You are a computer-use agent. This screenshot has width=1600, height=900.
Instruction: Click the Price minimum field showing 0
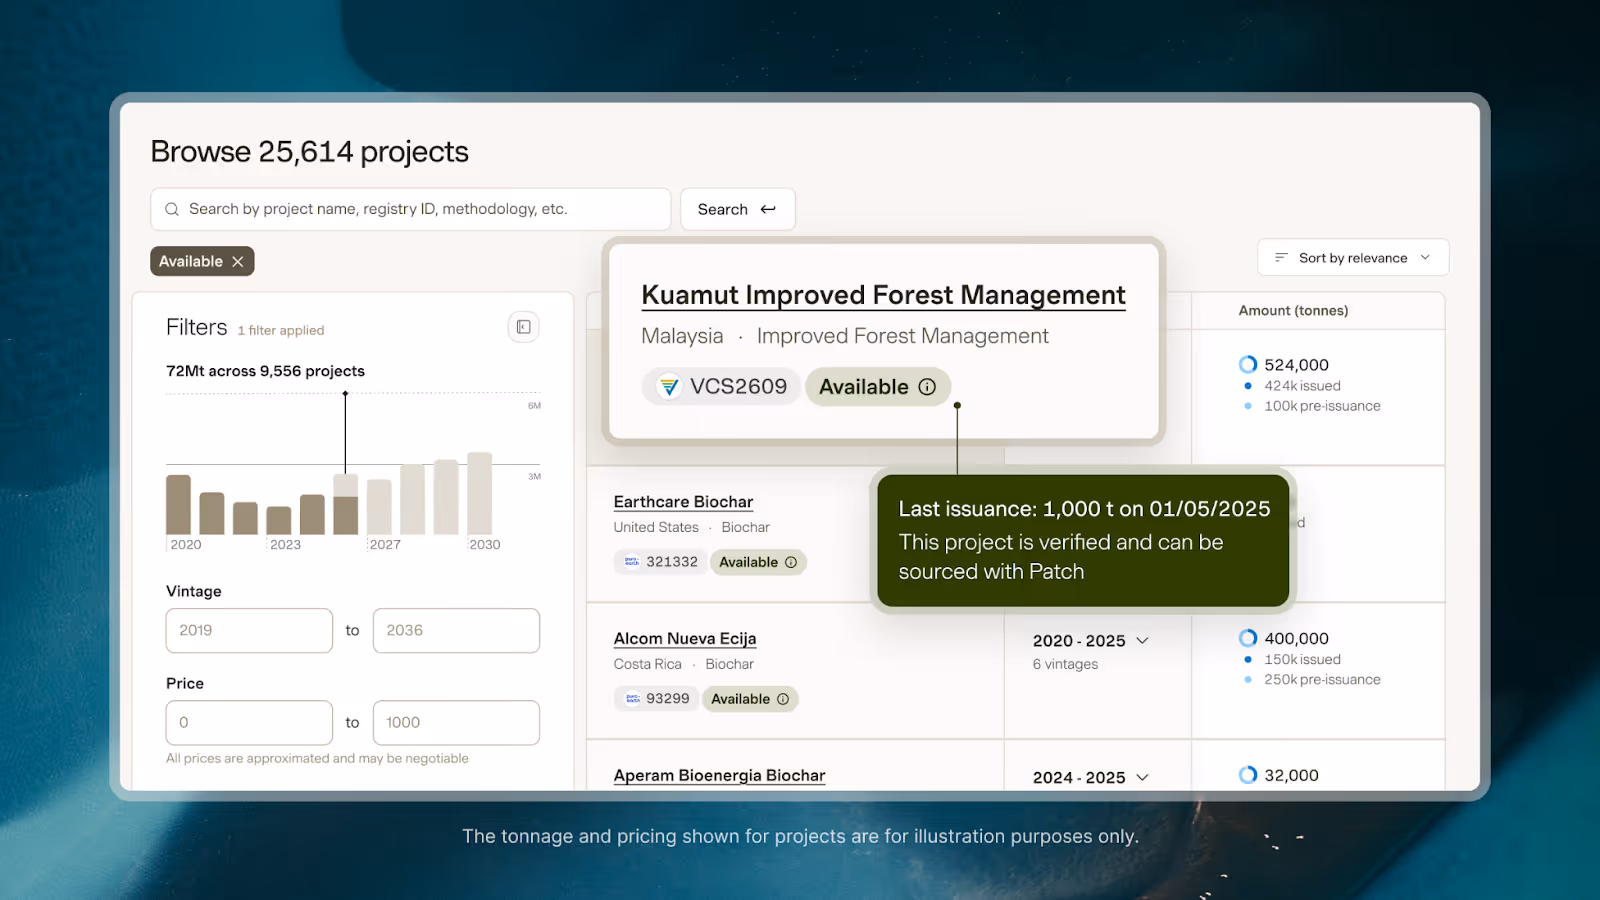pos(249,723)
